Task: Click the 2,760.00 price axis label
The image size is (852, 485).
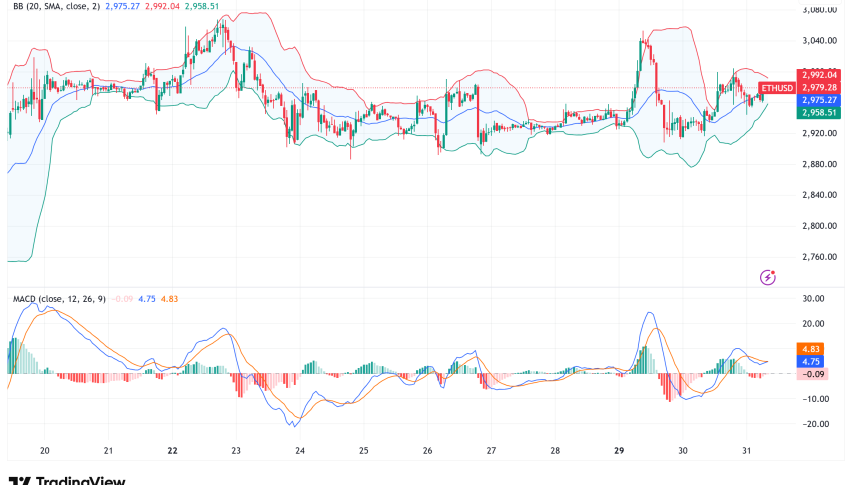Action: pos(819,257)
